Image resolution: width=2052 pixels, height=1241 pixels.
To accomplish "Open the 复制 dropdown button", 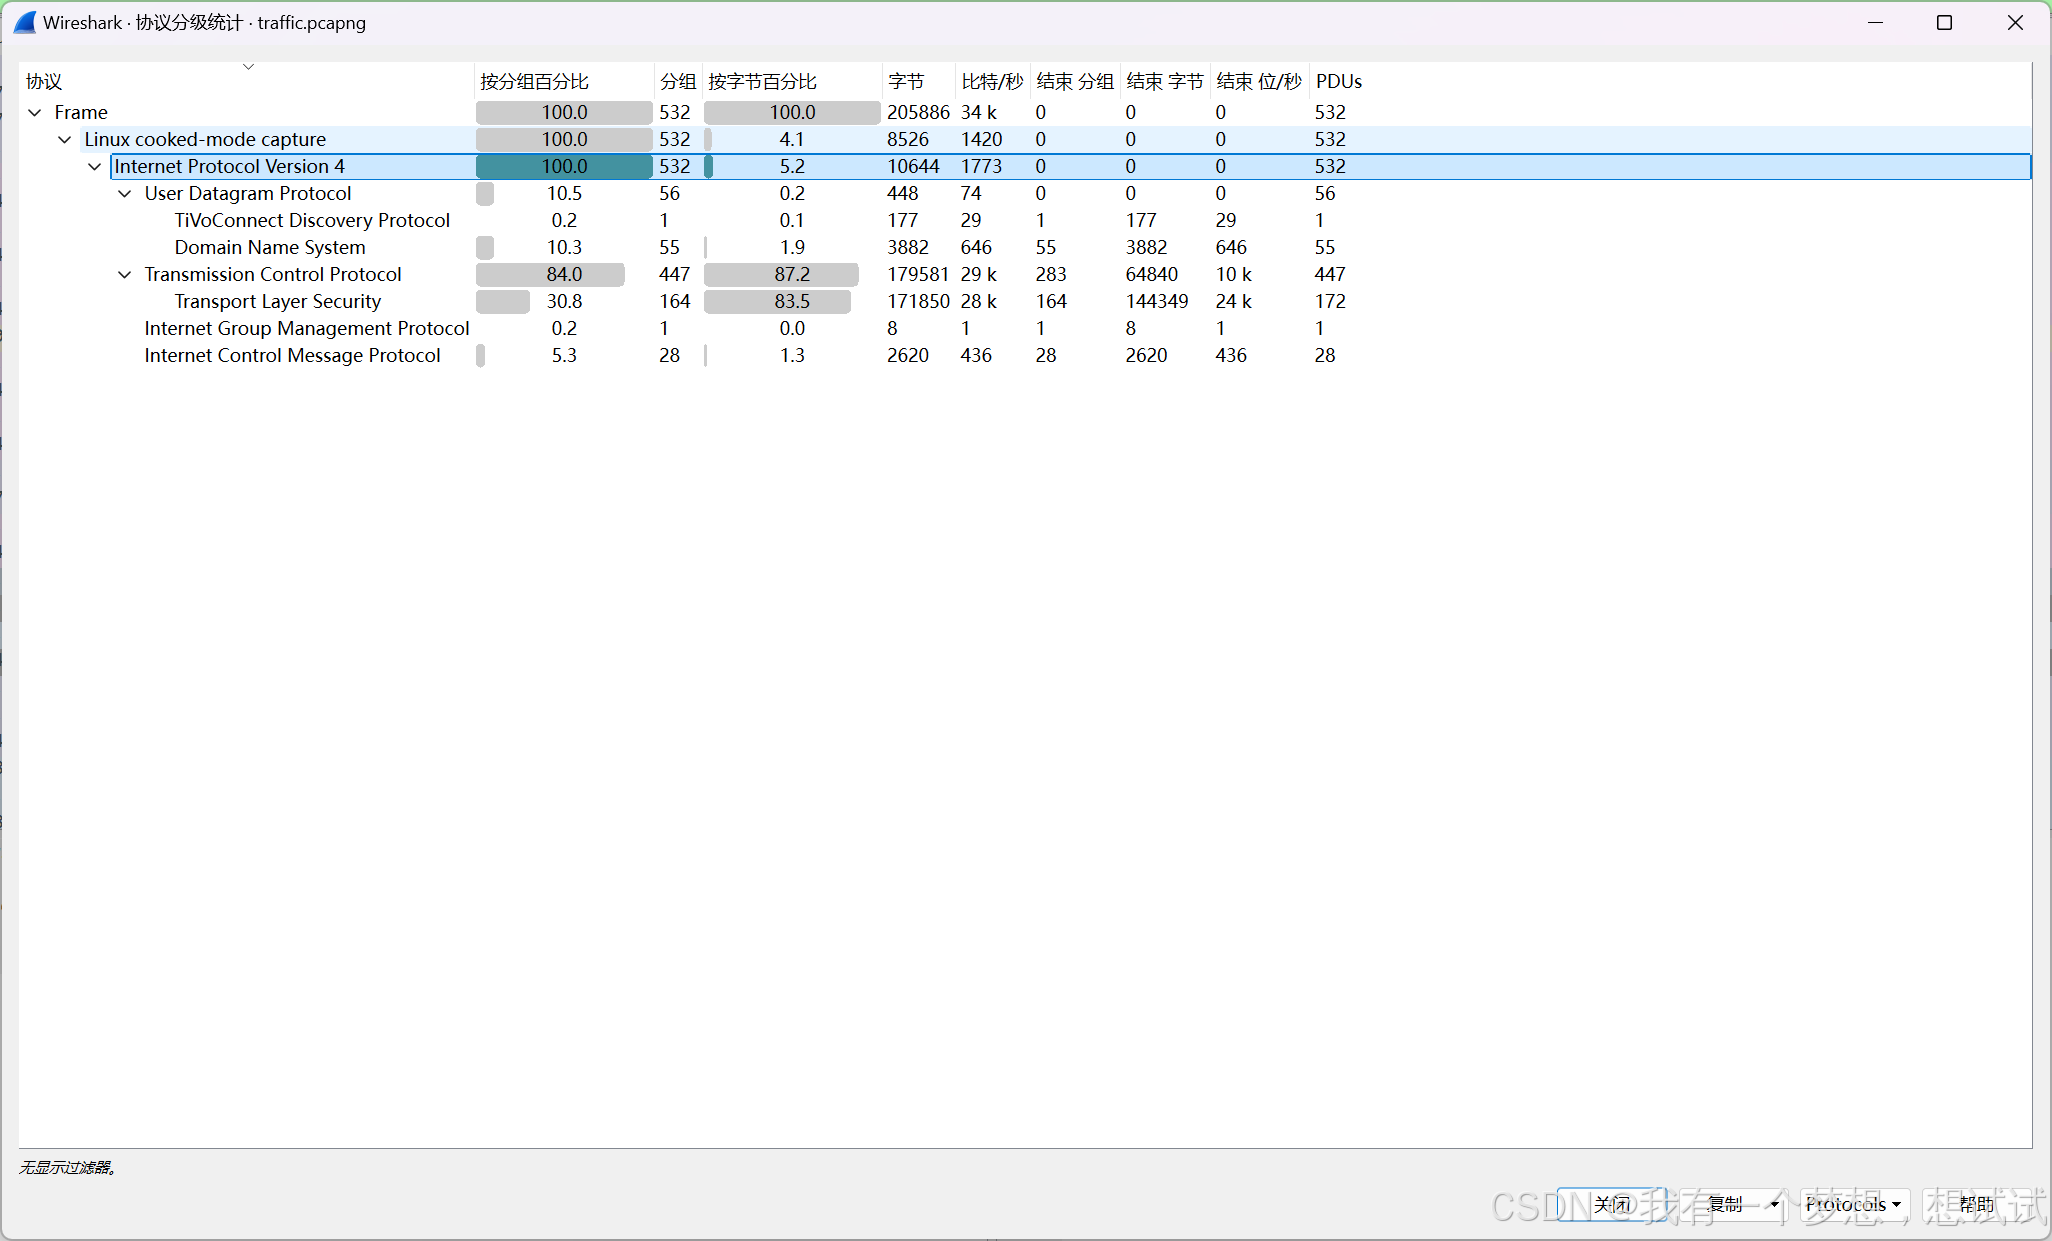I will (x=1739, y=1204).
